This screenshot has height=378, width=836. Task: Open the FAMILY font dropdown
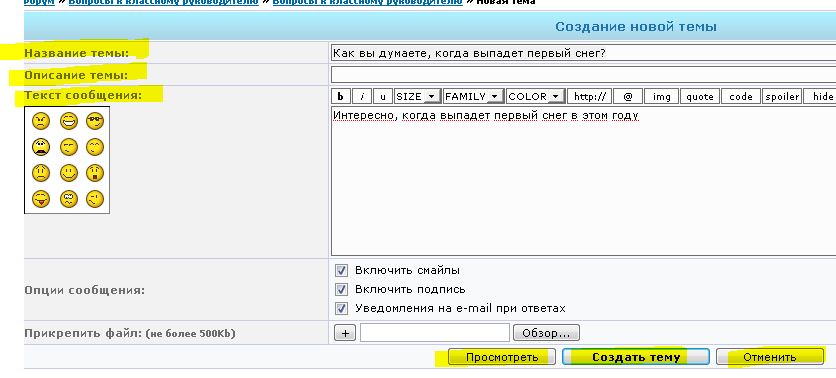tap(473, 96)
